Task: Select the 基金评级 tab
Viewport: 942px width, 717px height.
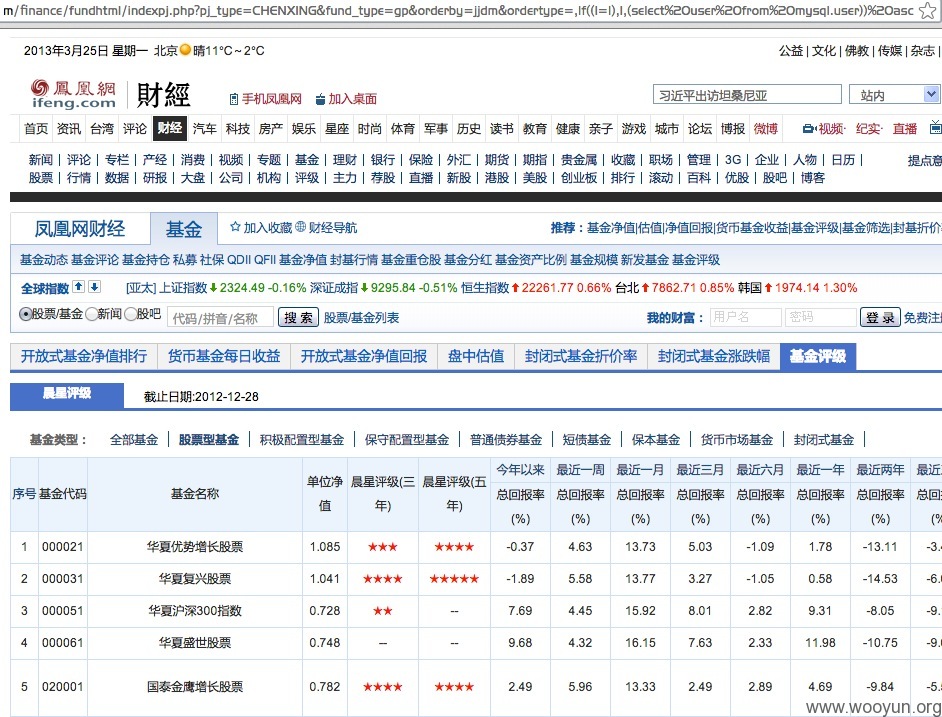Action: click(x=818, y=356)
